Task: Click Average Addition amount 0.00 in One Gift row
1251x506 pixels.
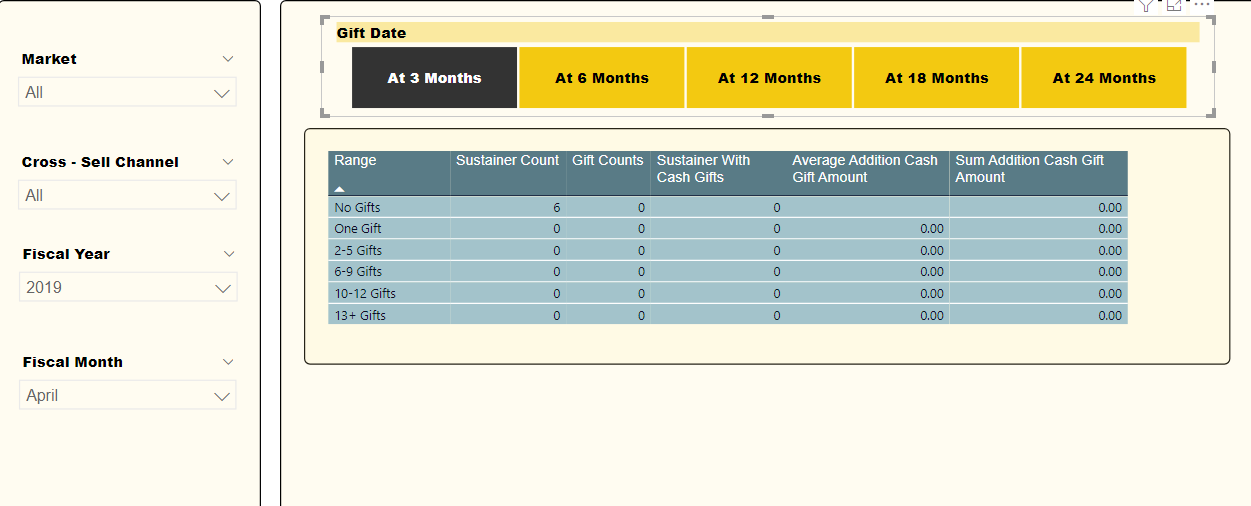Action: 931,229
